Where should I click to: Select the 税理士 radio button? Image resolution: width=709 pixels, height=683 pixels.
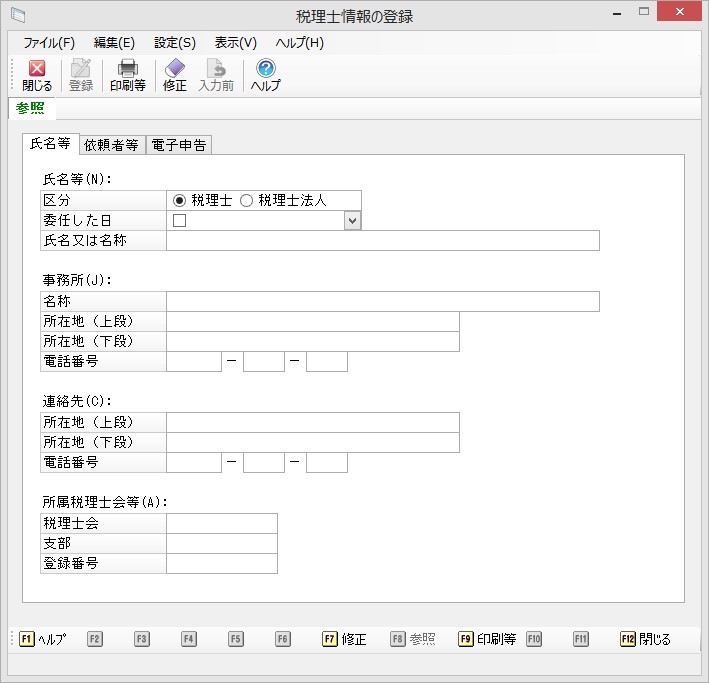pyautogui.click(x=180, y=200)
